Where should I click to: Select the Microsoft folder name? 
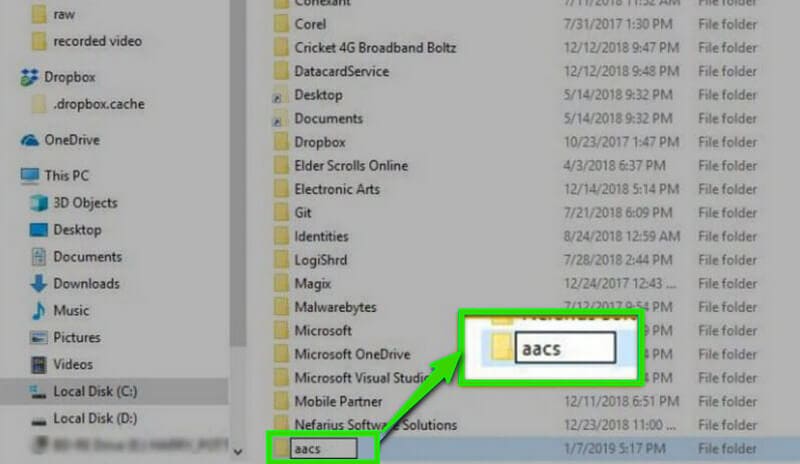pyautogui.click(x=323, y=331)
